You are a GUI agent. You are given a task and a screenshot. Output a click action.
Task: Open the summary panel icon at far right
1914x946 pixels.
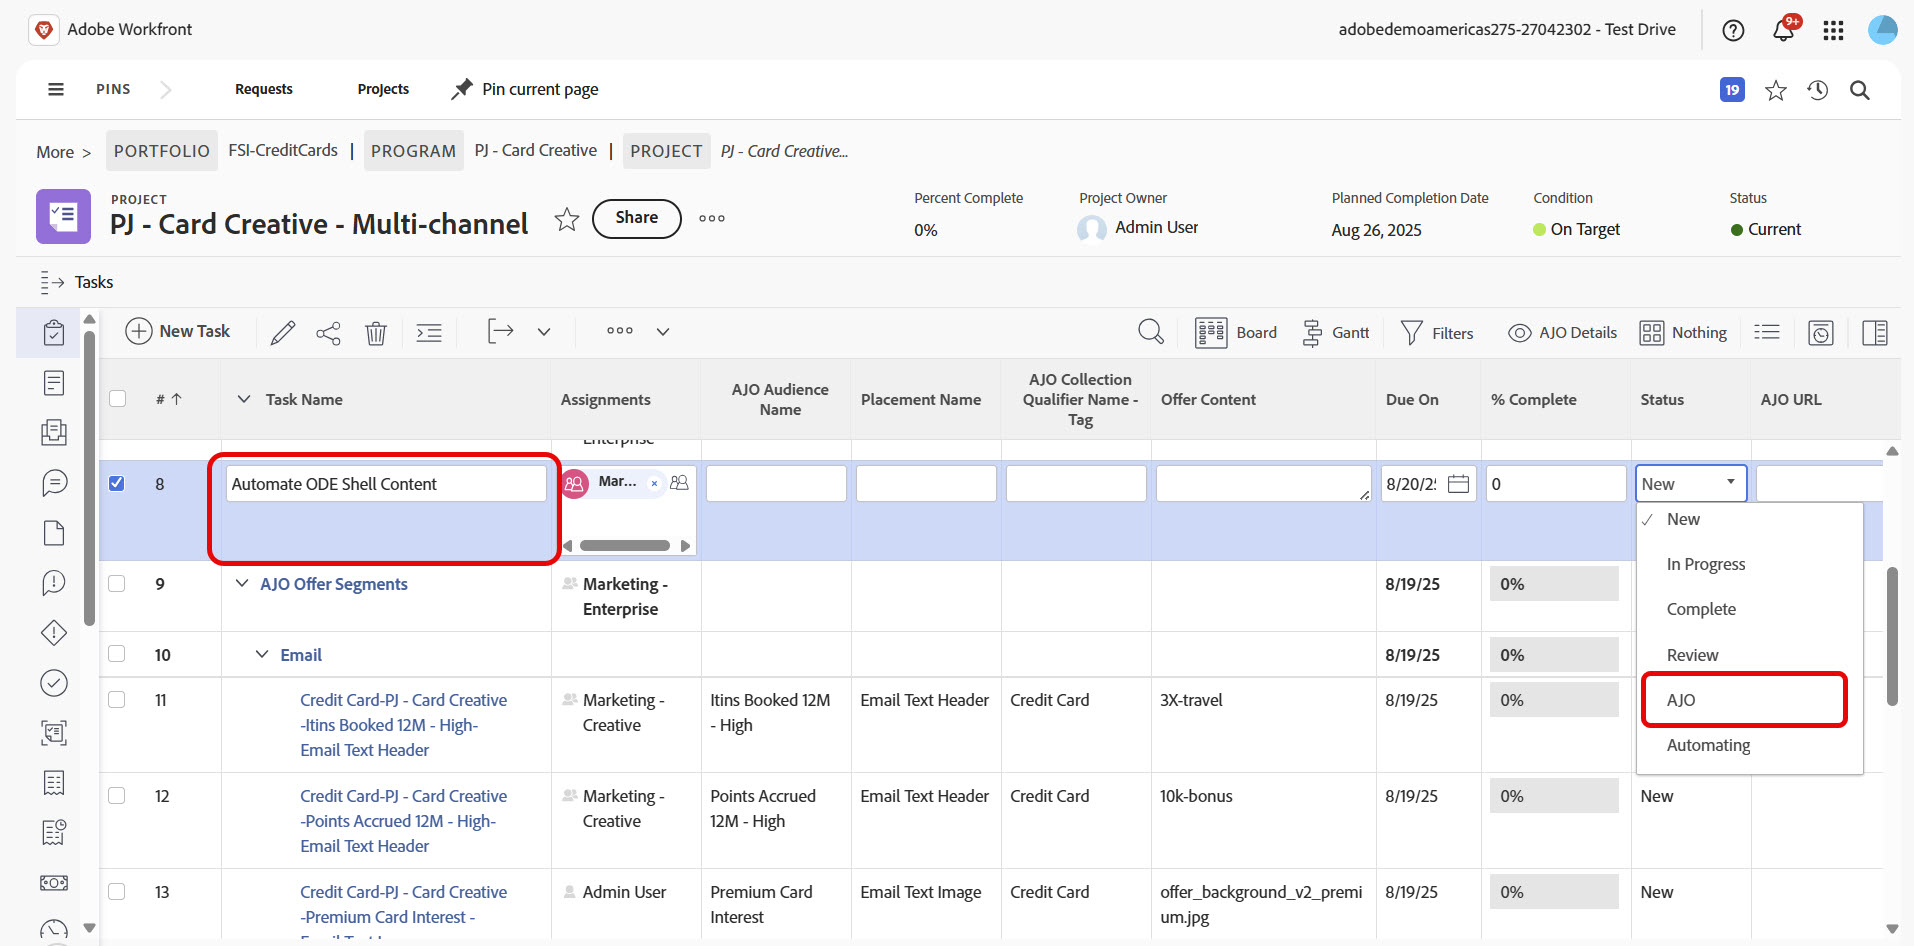[1875, 333]
